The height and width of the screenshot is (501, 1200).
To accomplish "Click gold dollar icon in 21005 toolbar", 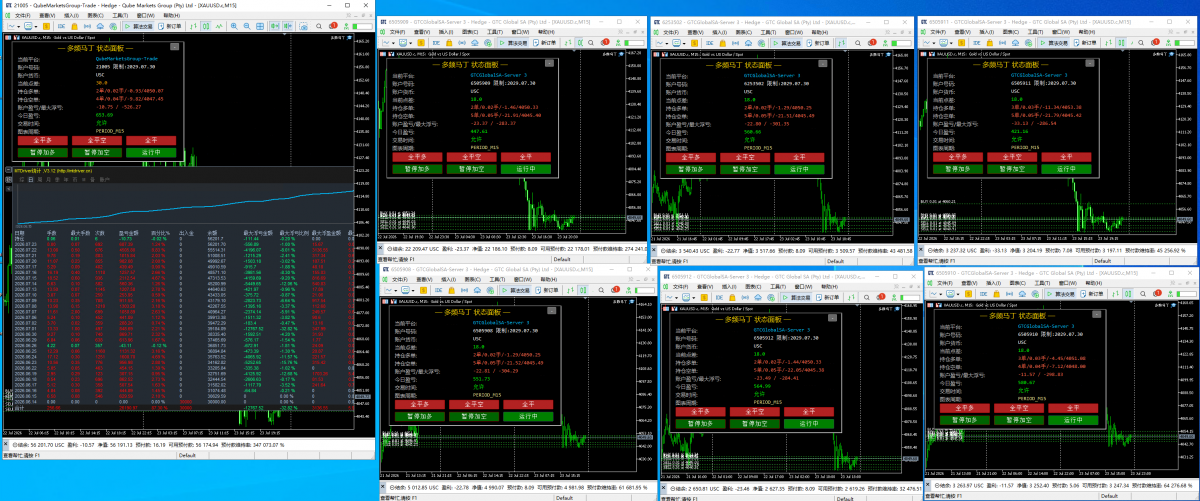I will (x=46, y=26).
